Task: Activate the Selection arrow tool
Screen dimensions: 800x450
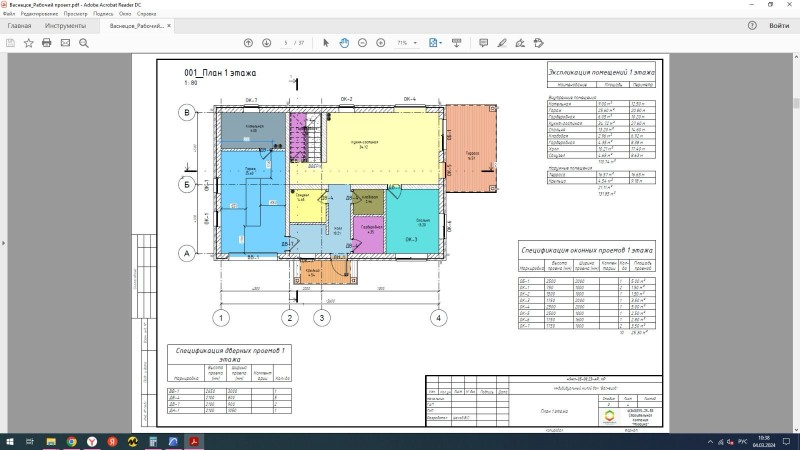Action: 326,43
